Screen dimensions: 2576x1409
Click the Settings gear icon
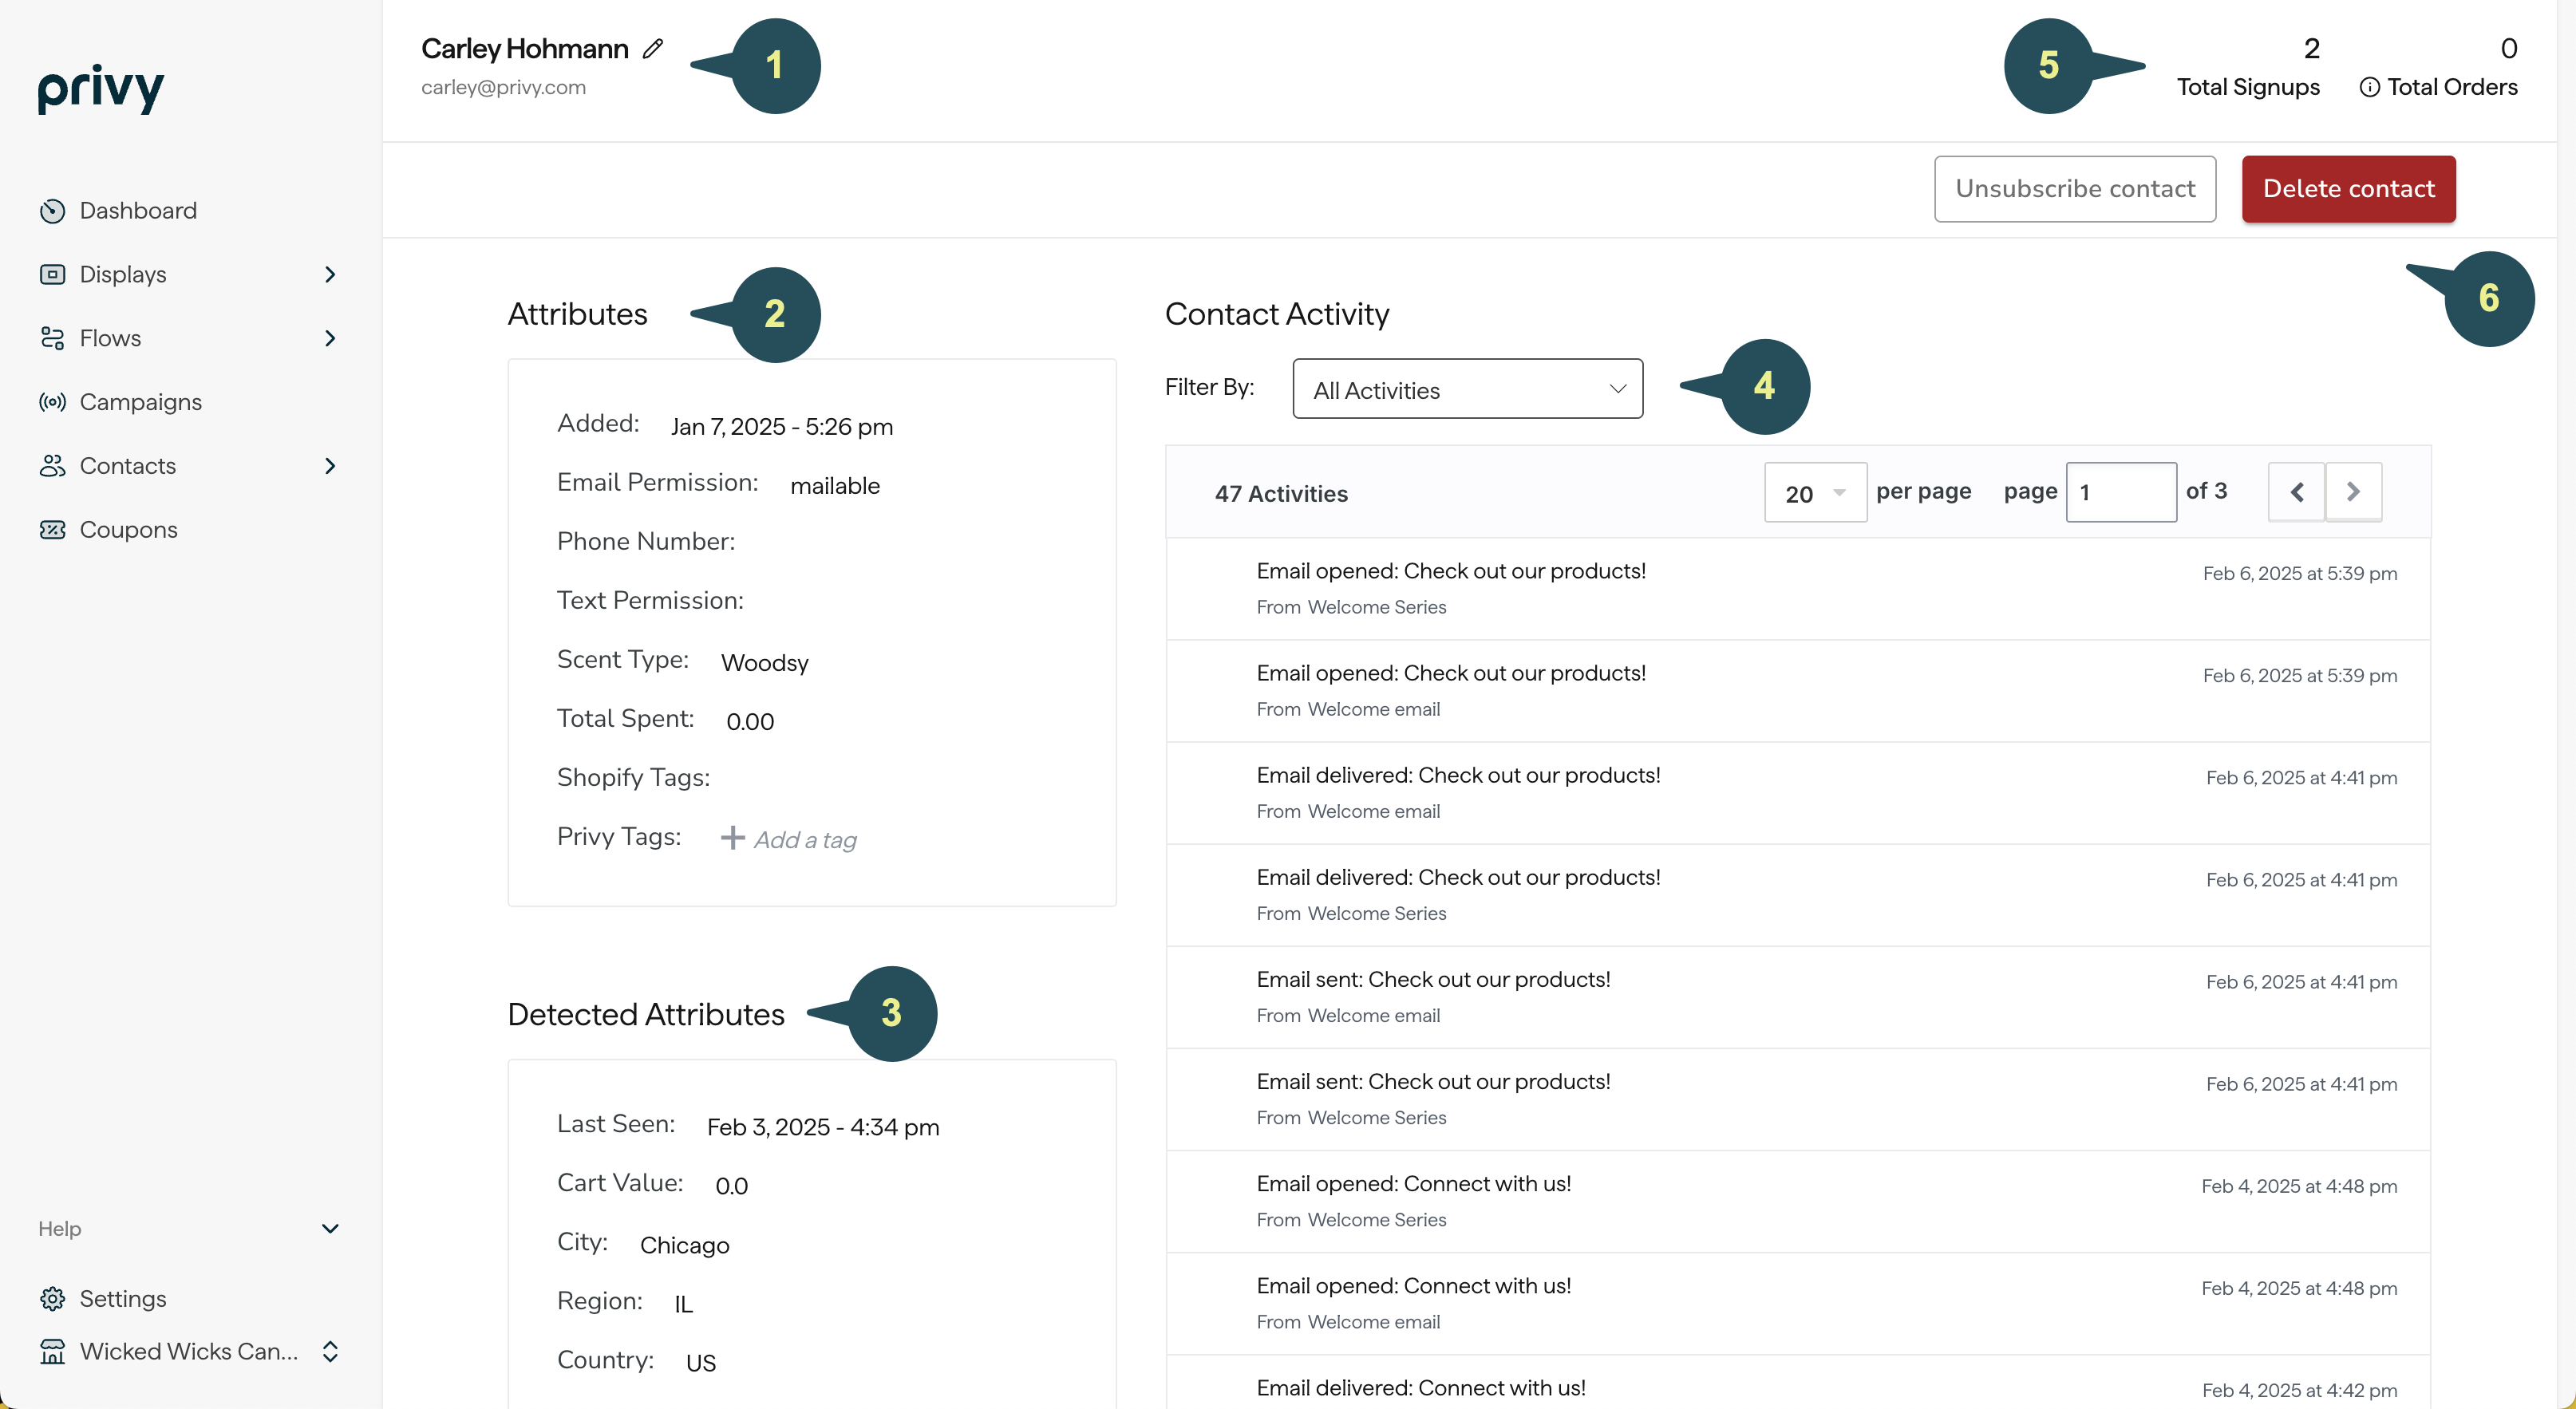[52, 1298]
